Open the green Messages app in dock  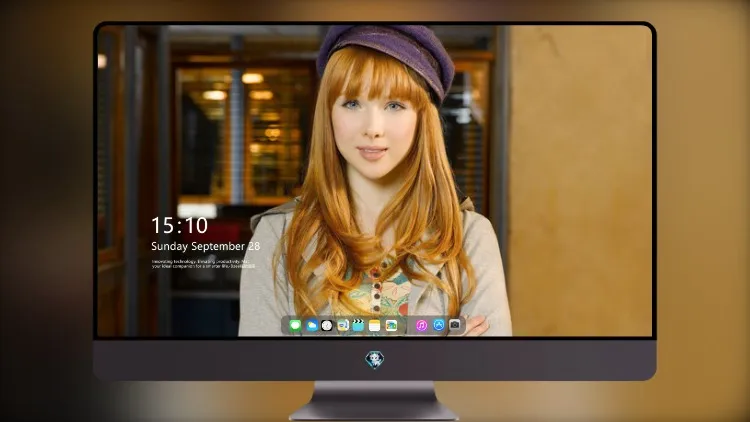coord(295,326)
